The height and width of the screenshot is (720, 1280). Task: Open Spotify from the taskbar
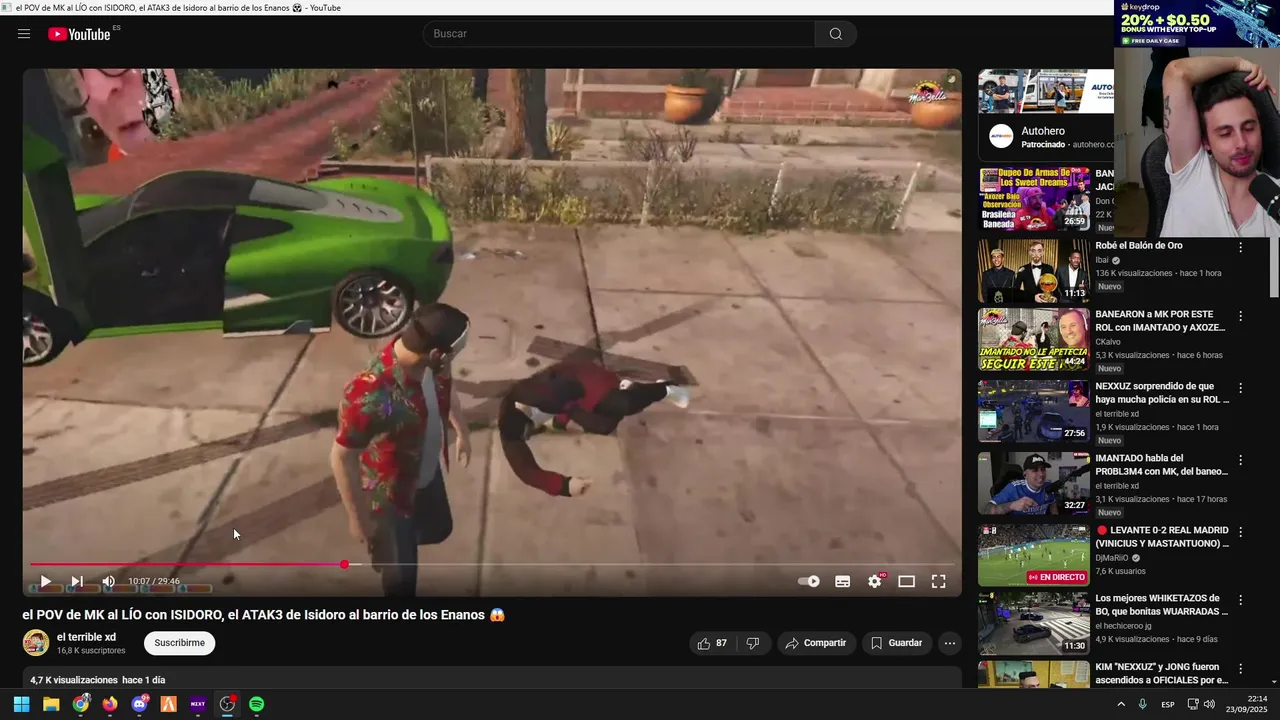(x=256, y=704)
